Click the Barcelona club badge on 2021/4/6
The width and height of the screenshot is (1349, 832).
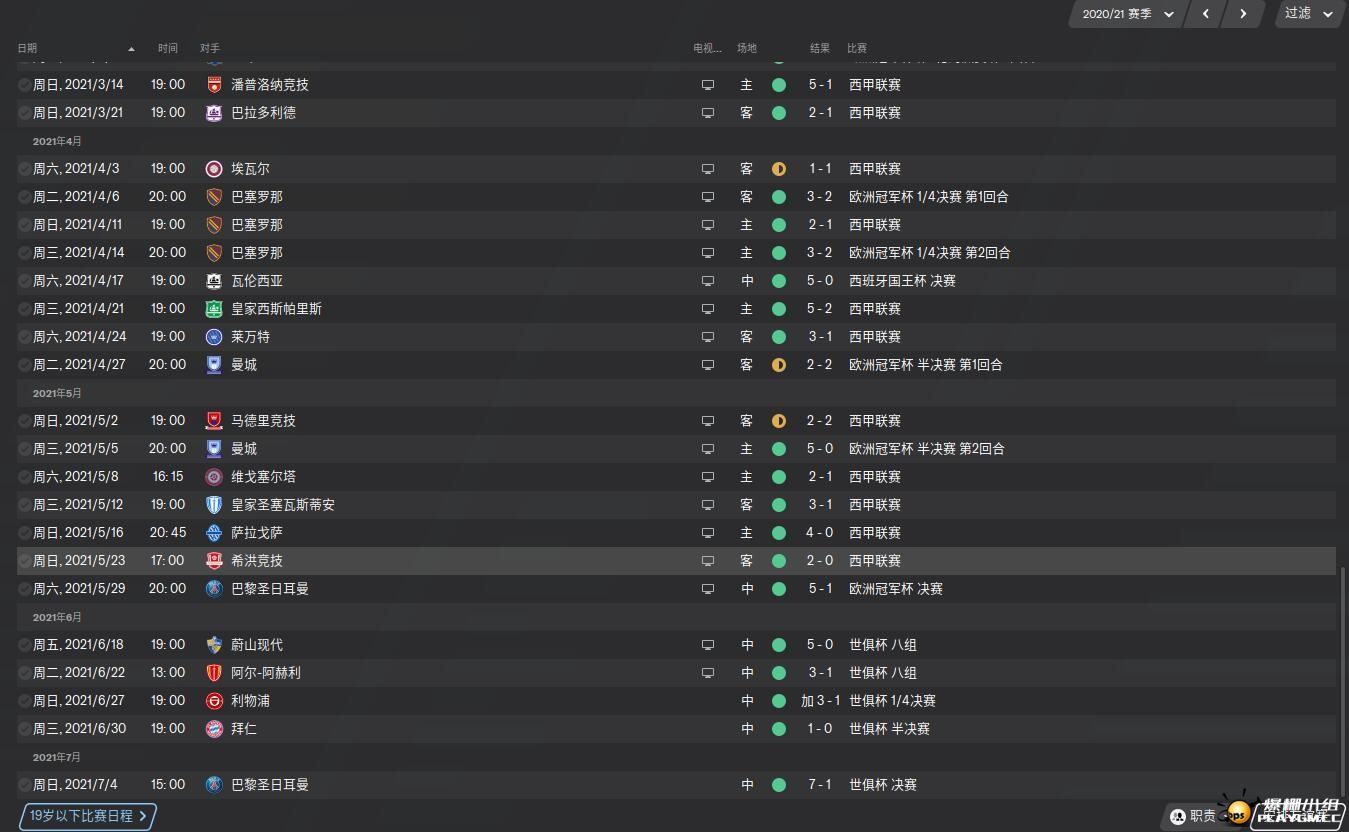click(x=214, y=197)
